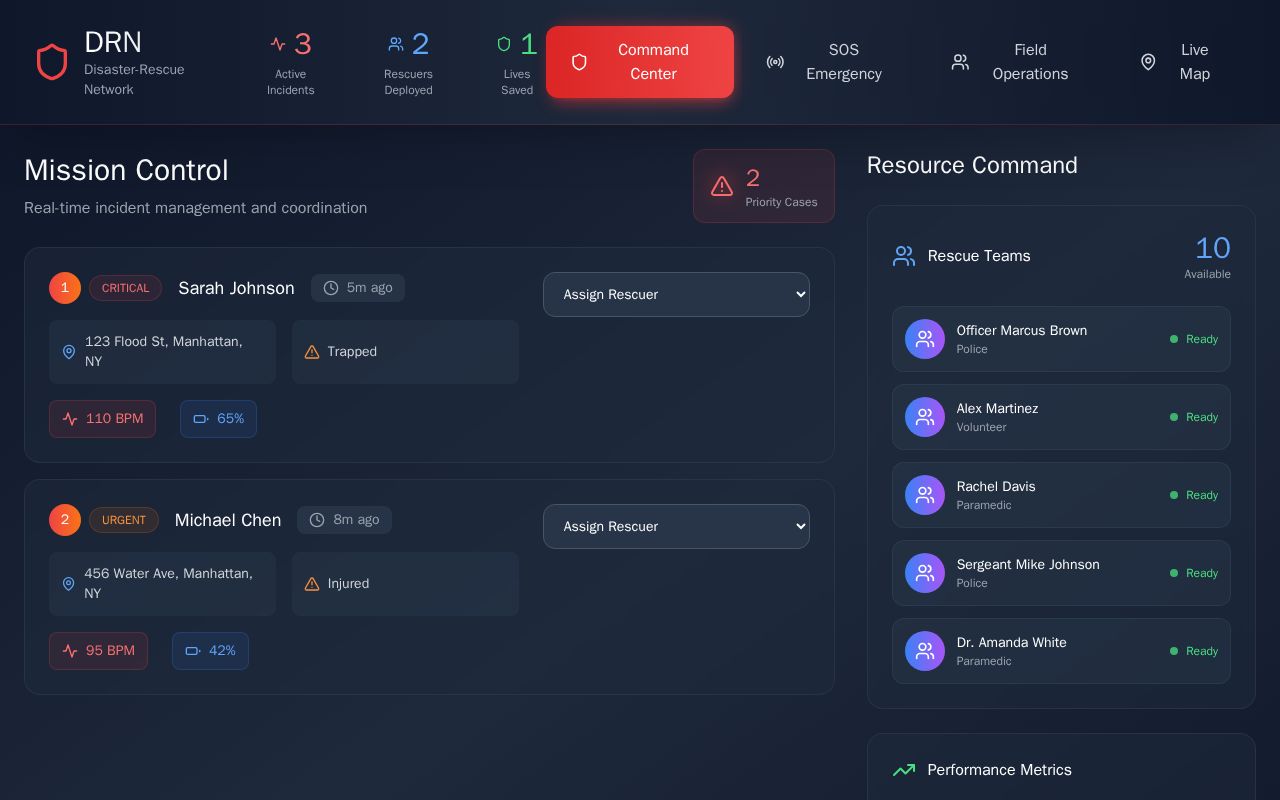Click the DRN shield logo icon

[52, 62]
